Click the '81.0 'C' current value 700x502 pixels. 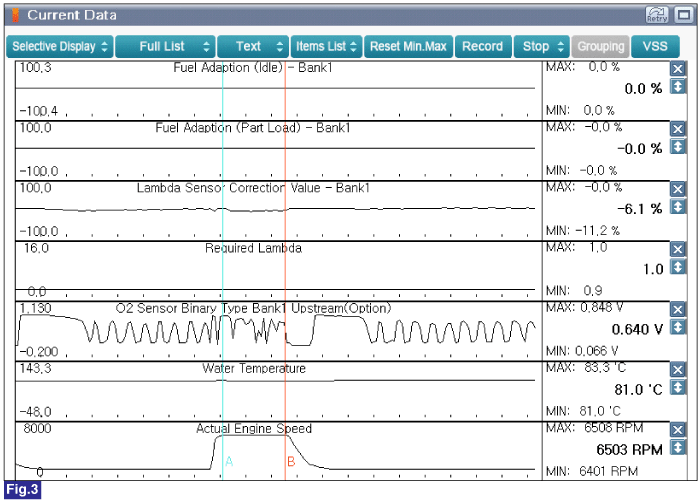[x=638, y=390]
